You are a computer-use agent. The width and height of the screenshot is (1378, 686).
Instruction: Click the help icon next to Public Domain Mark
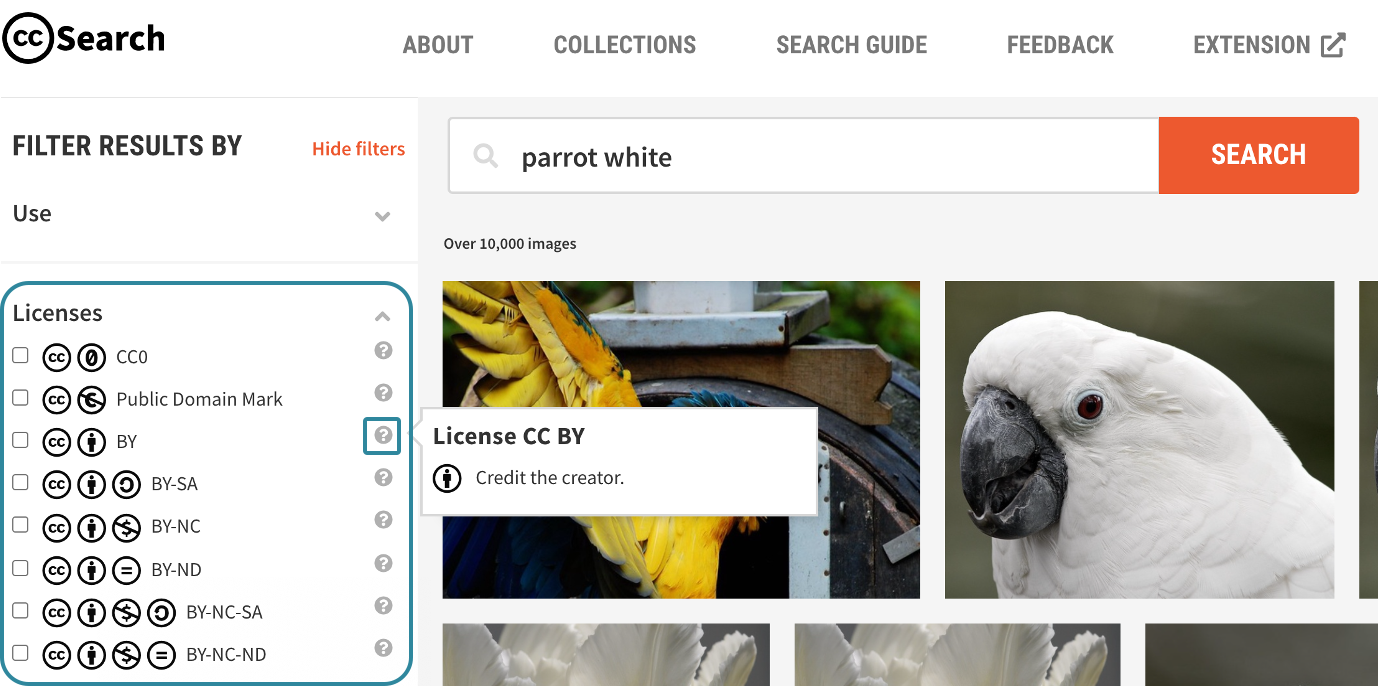(383, 393)
